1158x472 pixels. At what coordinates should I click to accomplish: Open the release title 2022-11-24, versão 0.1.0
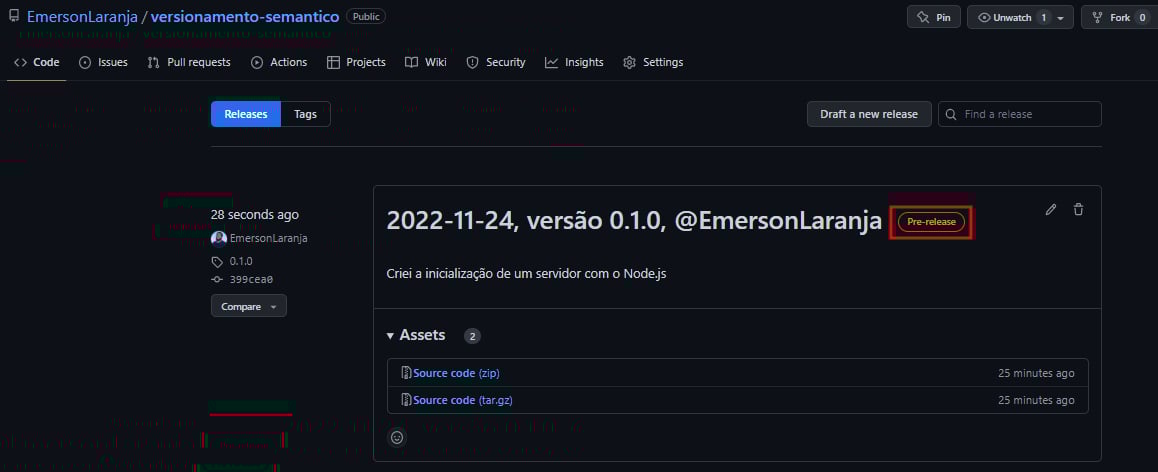(634, 221)
